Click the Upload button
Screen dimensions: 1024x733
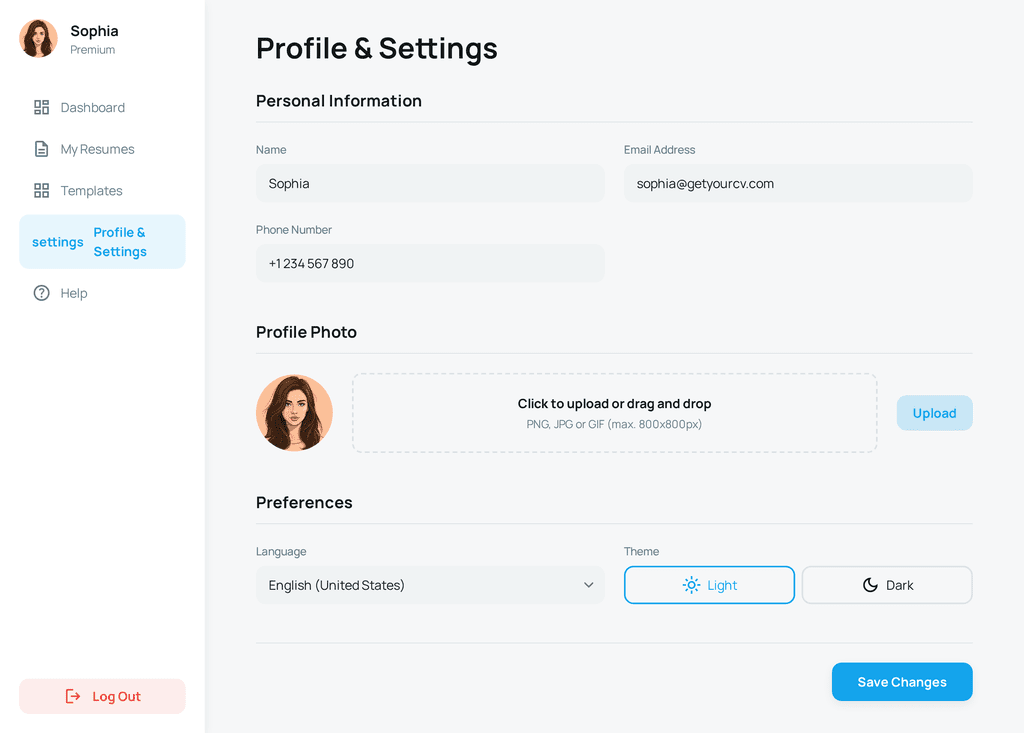click(x=934, y=413)
